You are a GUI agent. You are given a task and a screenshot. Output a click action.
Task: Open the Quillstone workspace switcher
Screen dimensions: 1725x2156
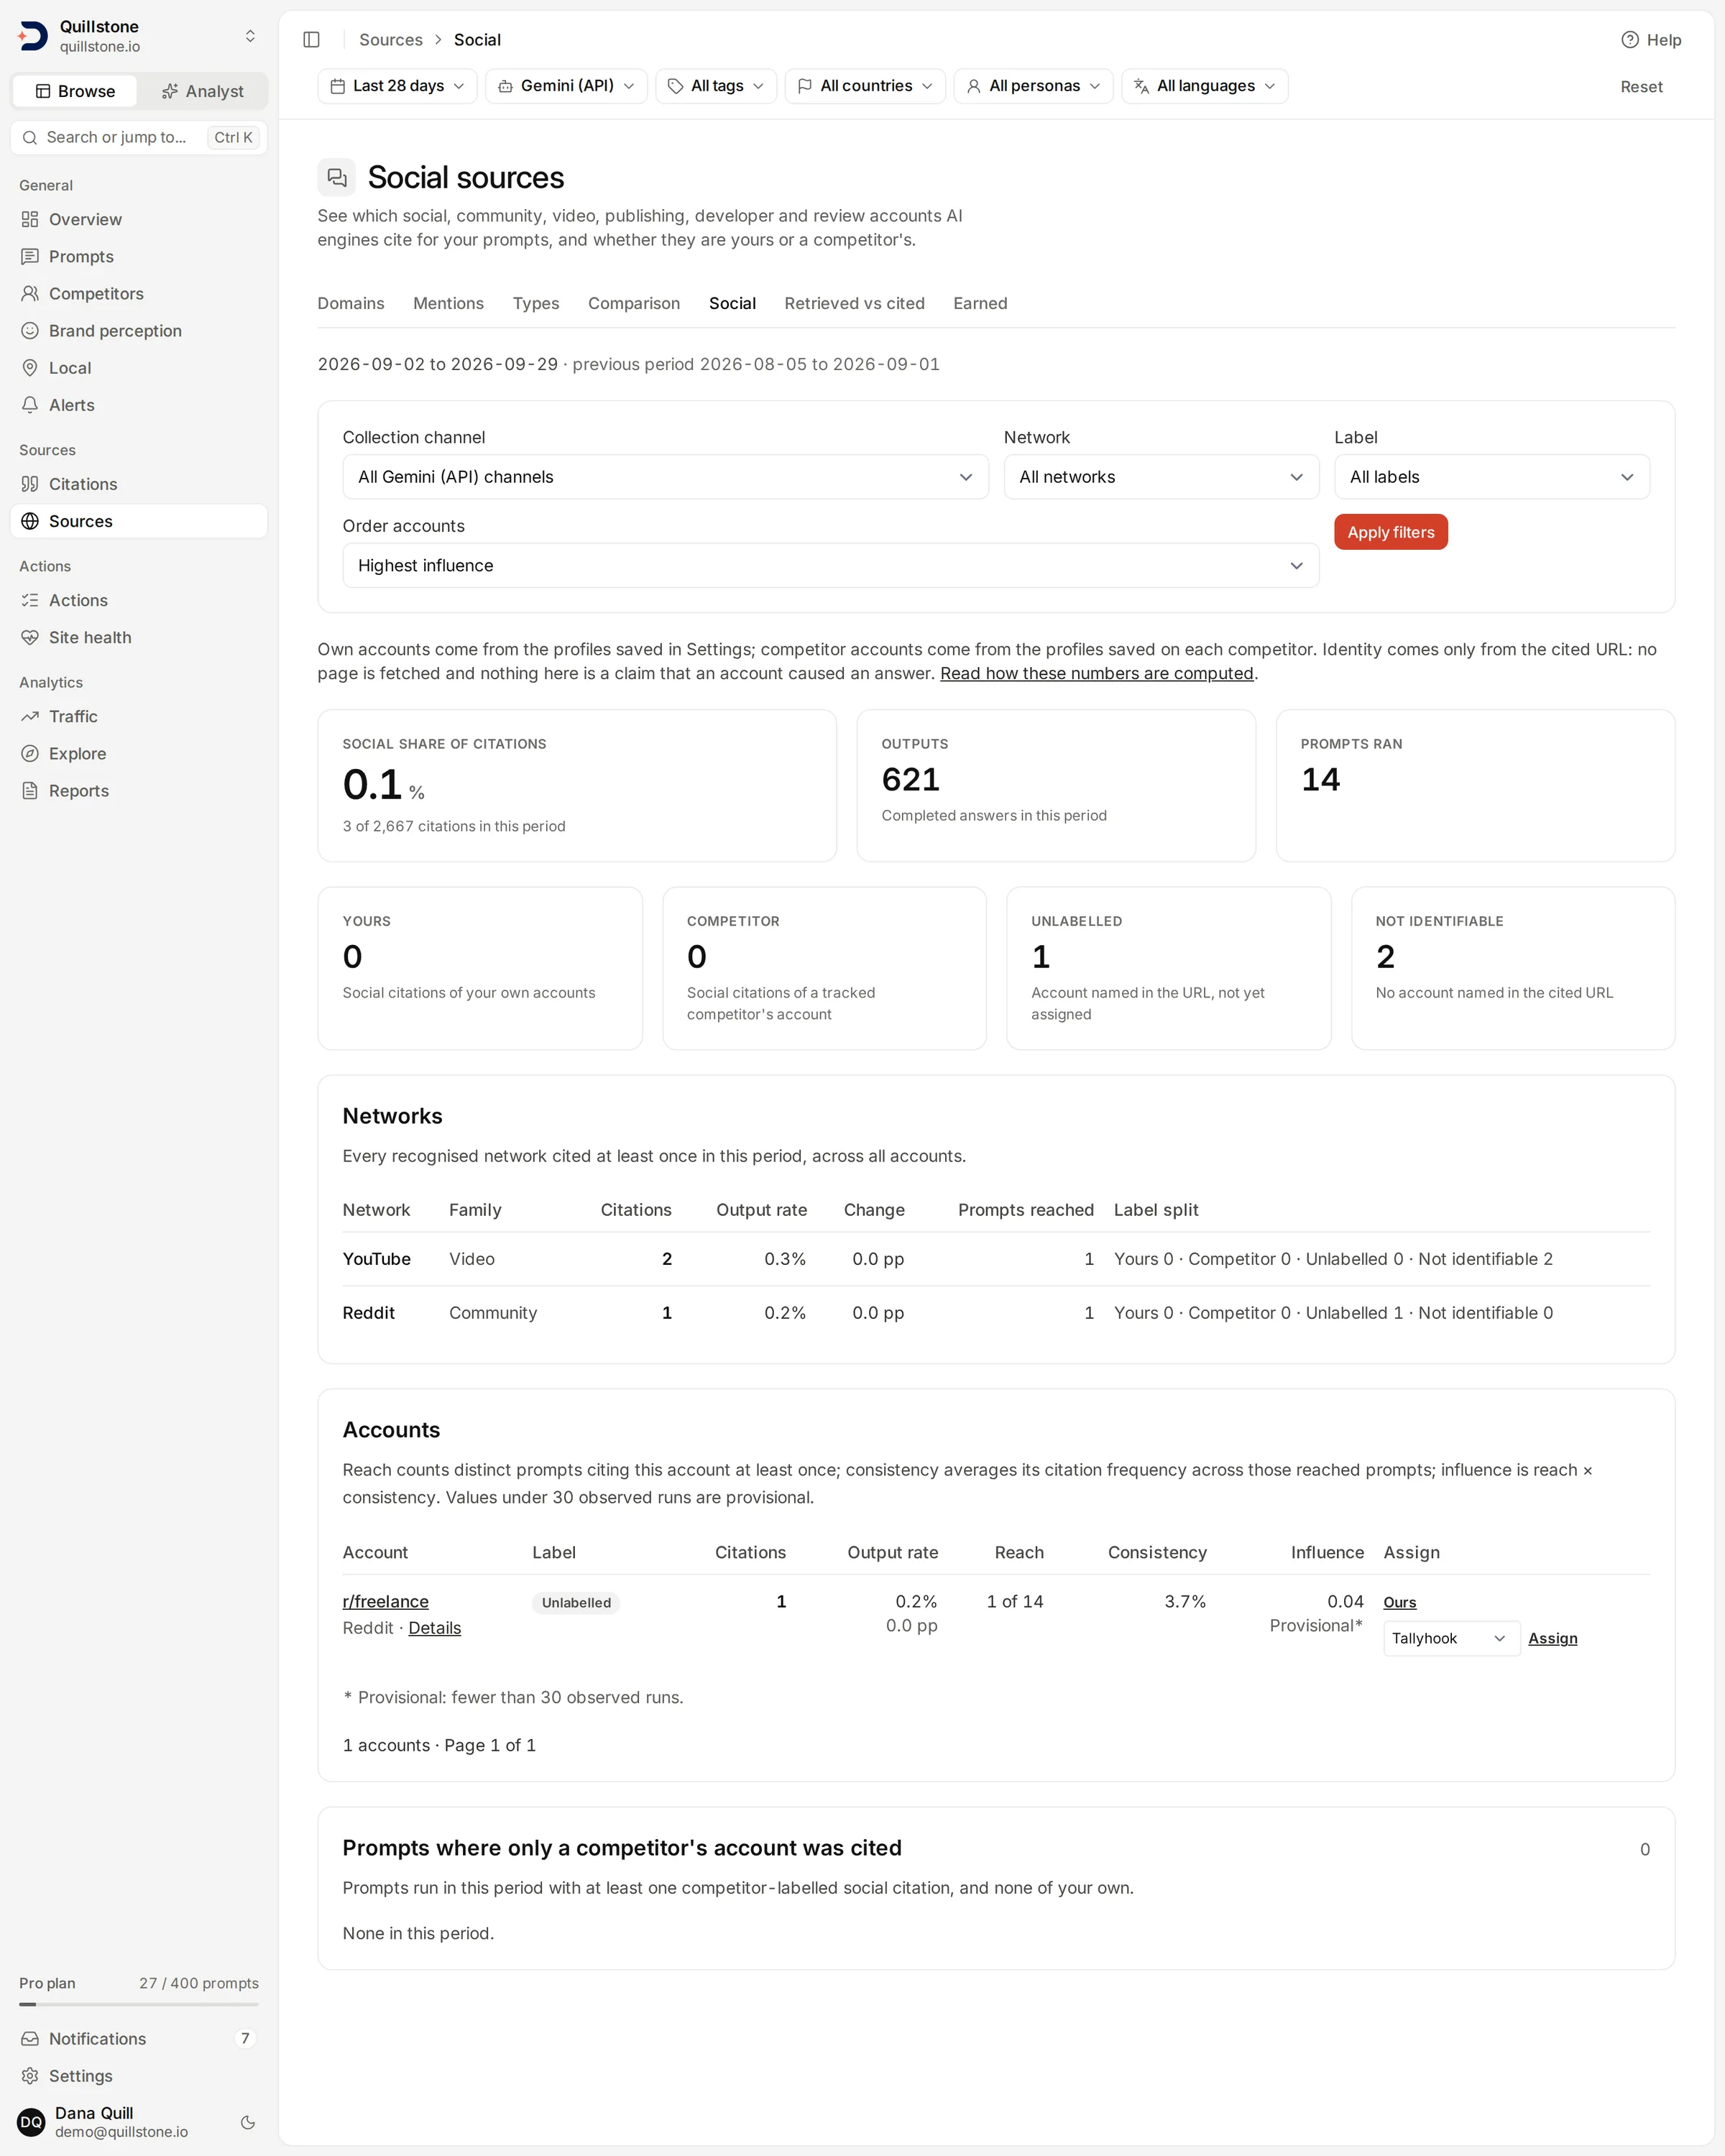139,36
